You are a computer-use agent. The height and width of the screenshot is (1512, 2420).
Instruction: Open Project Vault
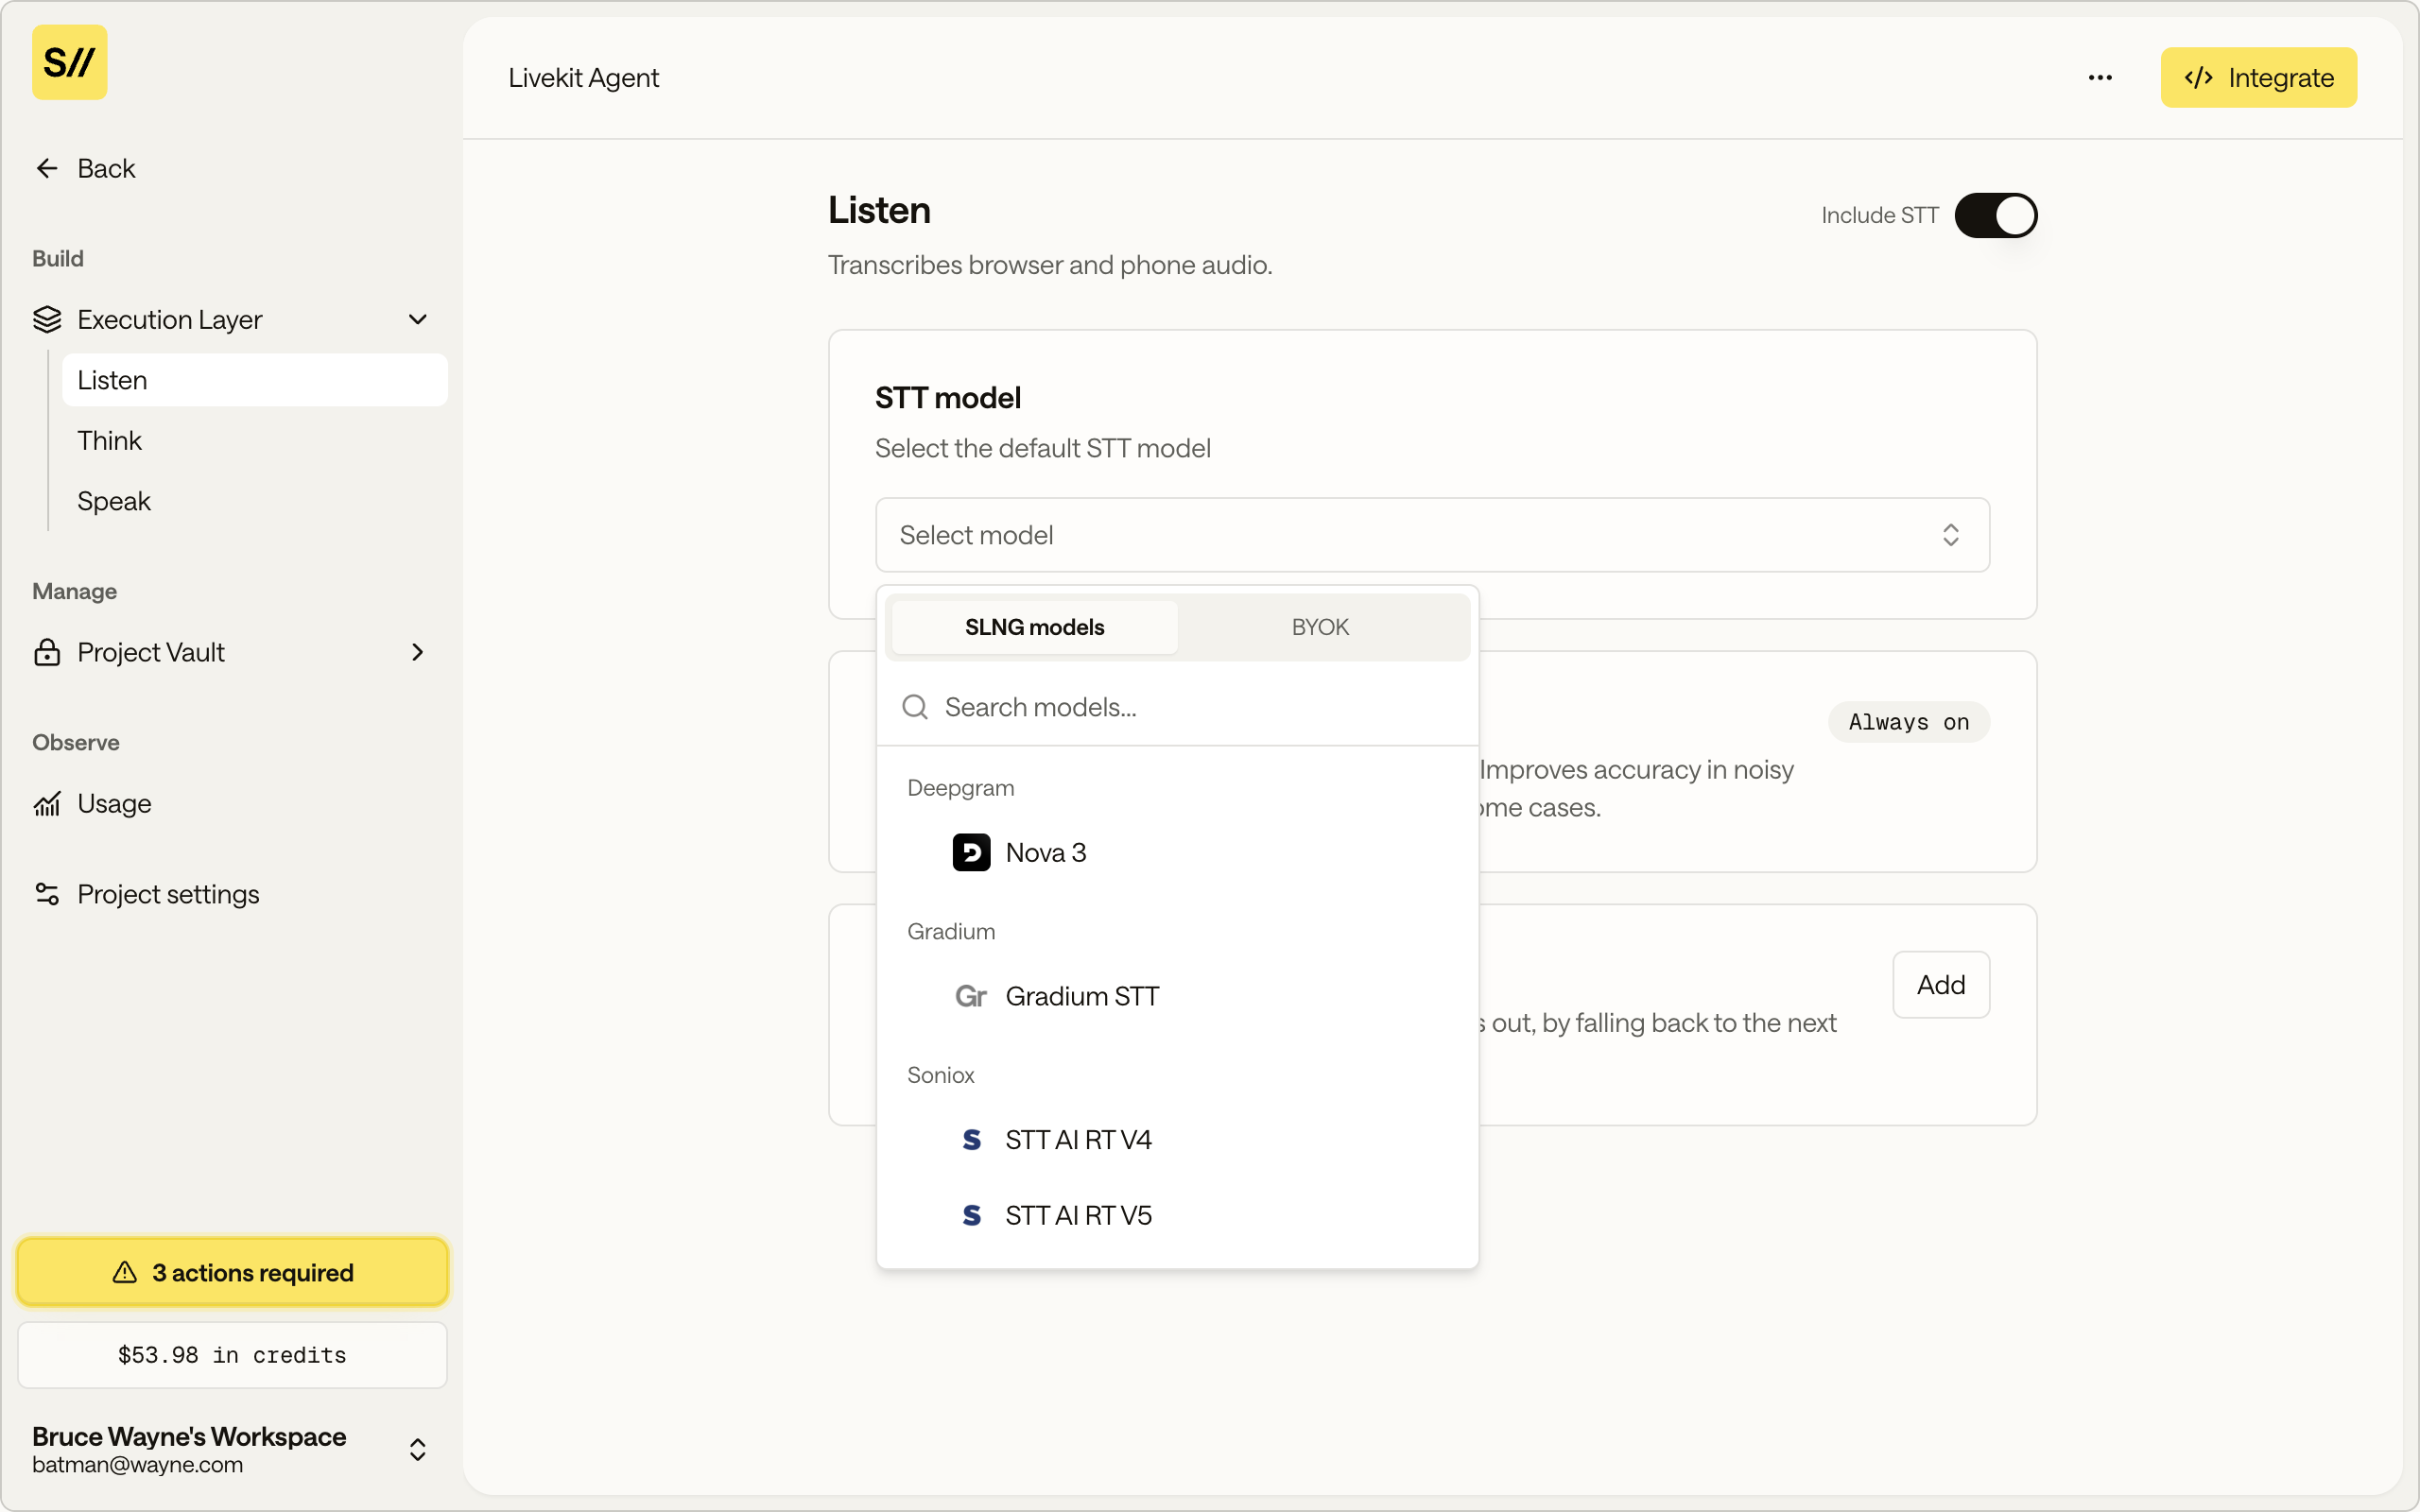pos(232,652)
